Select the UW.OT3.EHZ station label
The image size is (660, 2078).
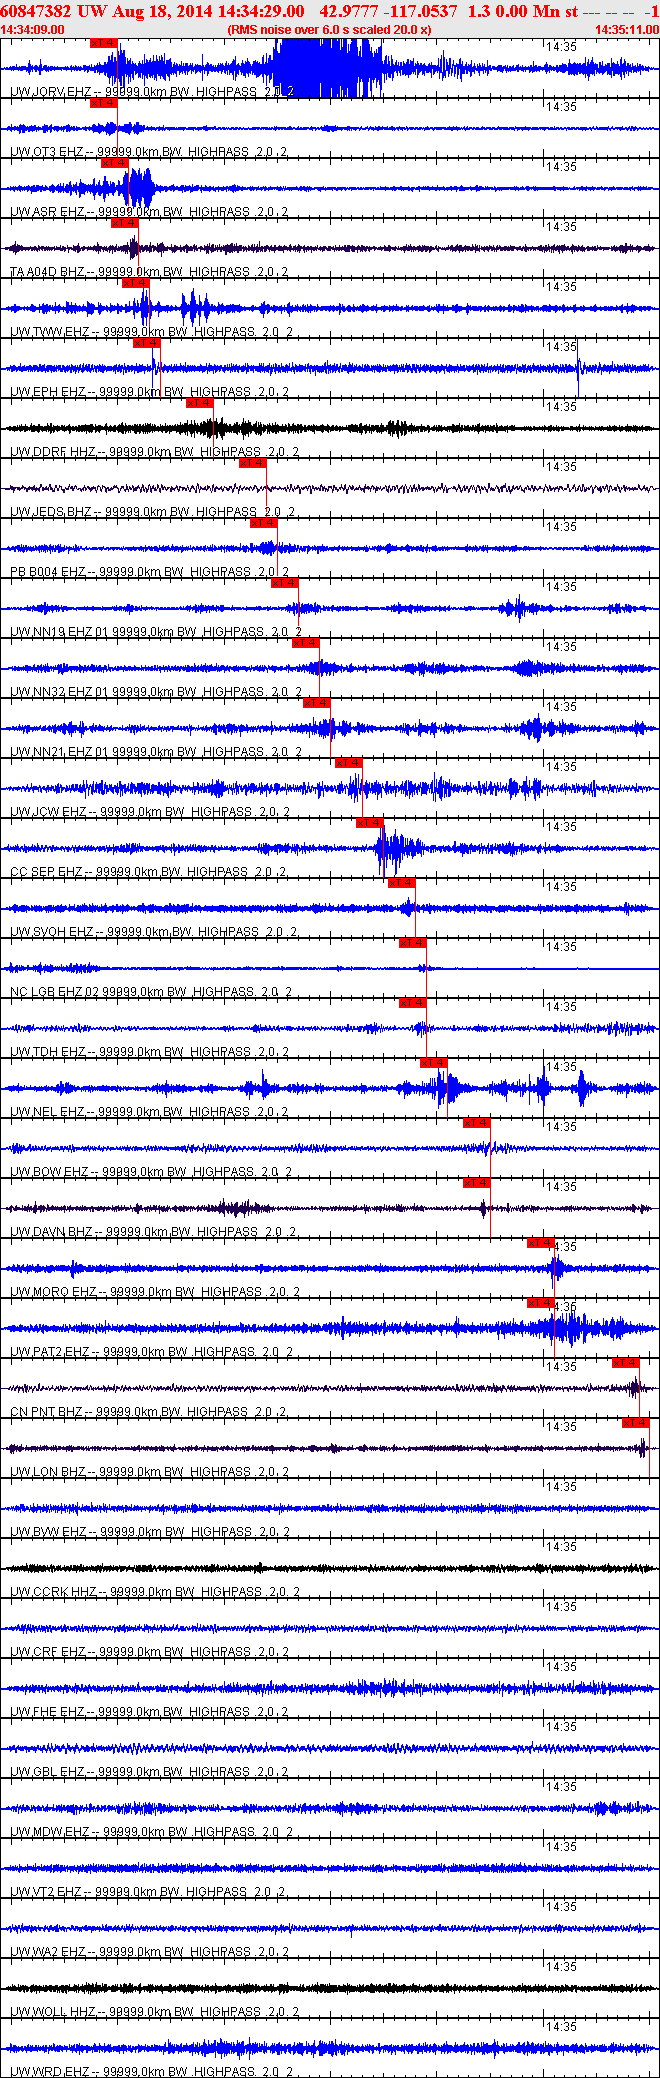[x=148, y=152]
